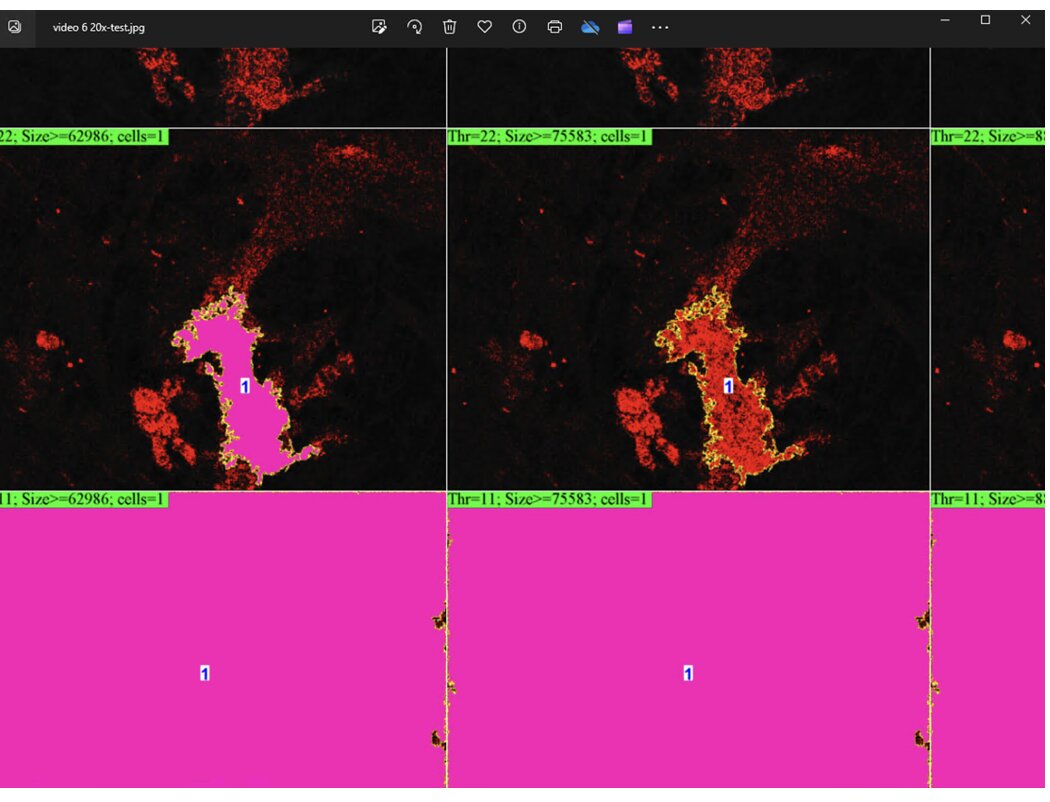
Task: Click the '1' marker in the bottom-left magenta panel
Action: [204, 674]
